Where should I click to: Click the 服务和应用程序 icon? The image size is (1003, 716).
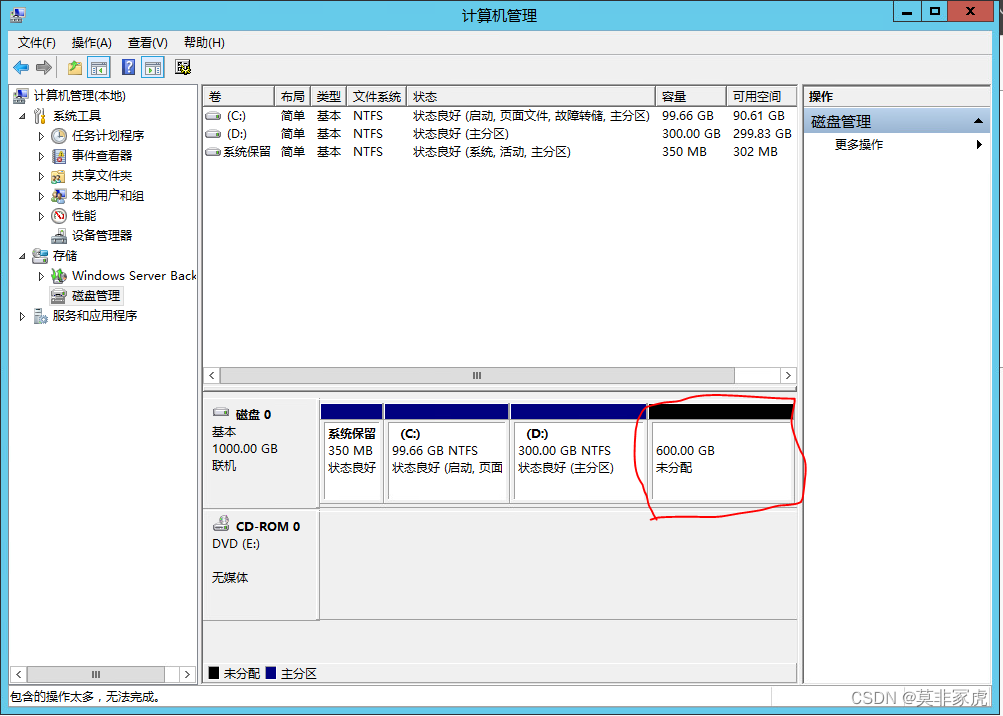40,316
